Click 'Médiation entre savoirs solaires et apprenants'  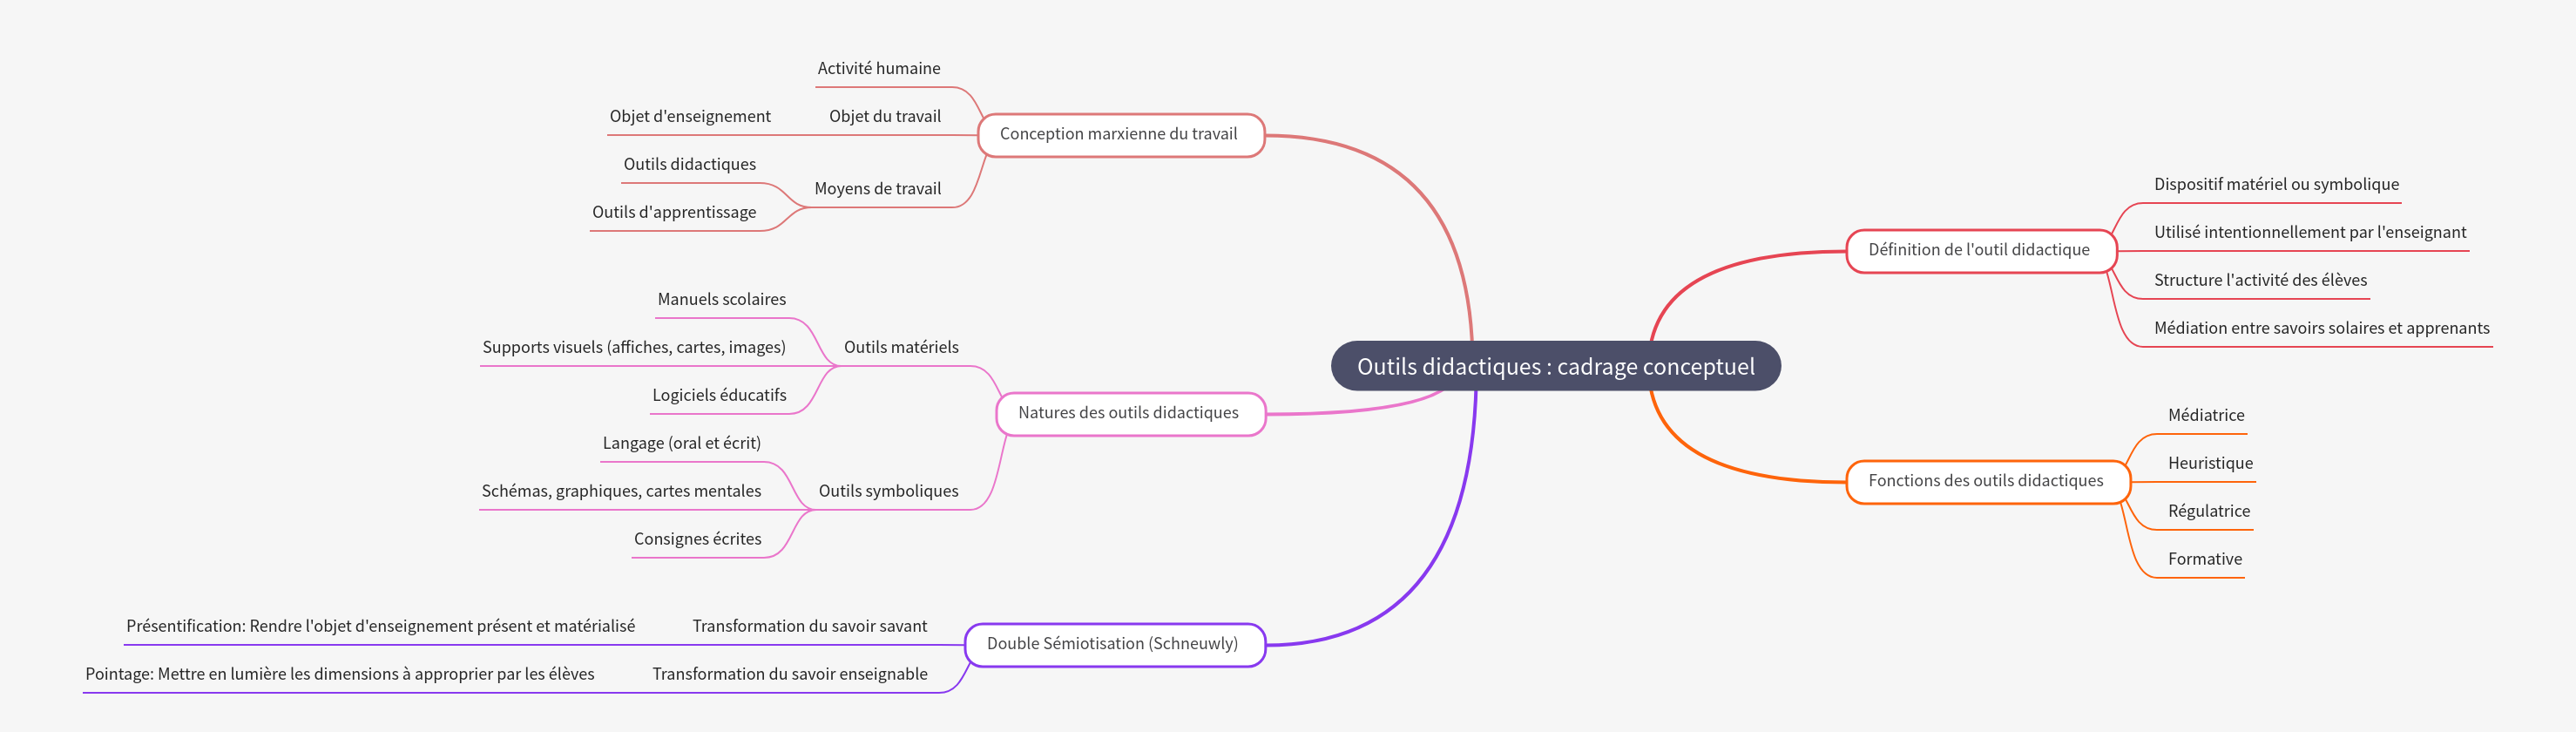pyautogui.click(x=2321, y=328)
